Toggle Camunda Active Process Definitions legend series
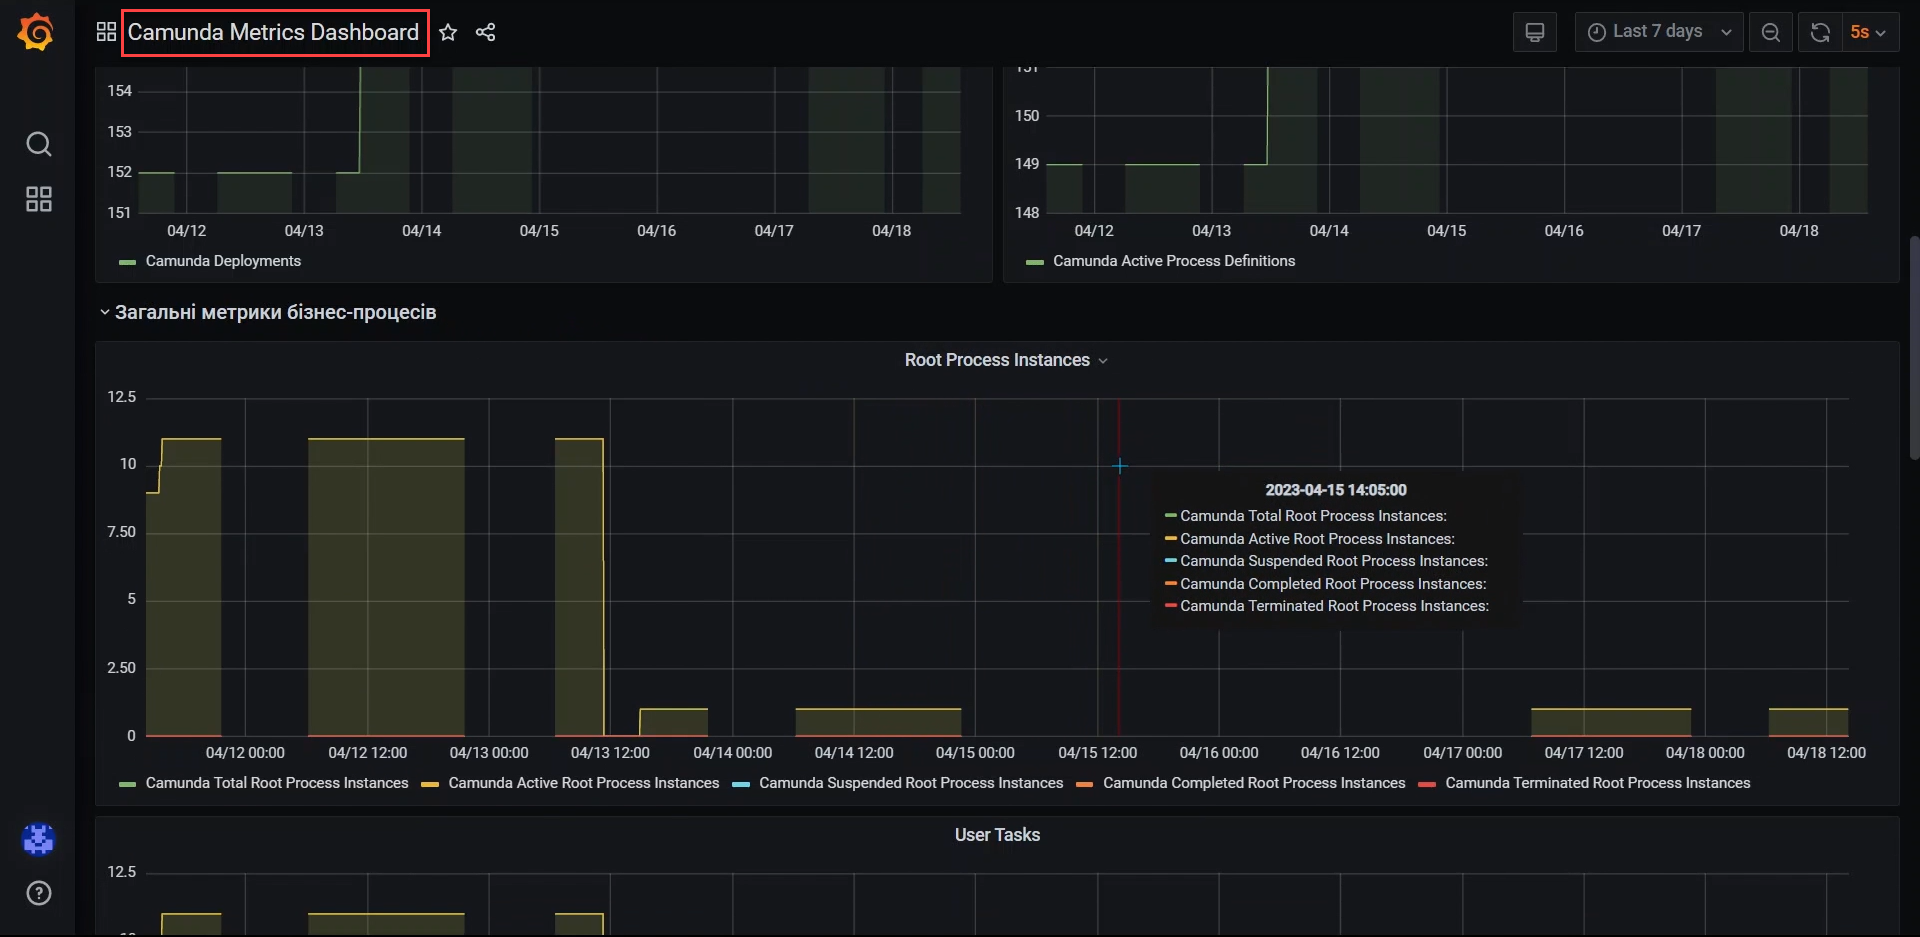The height and width of the screenshot is (937, 1920). [x=1174, y=261]
